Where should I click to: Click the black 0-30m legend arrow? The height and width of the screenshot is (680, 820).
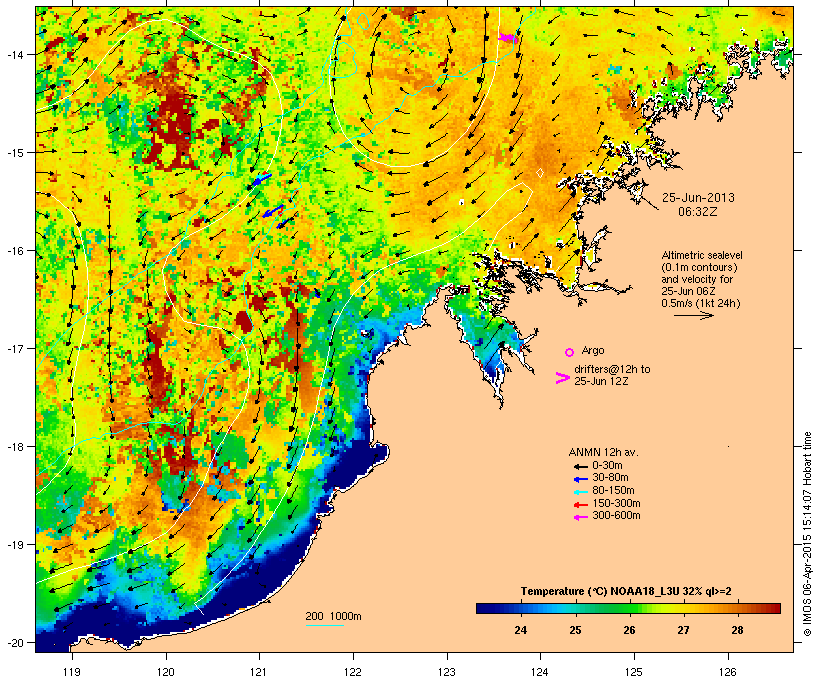tap(581, 466)
